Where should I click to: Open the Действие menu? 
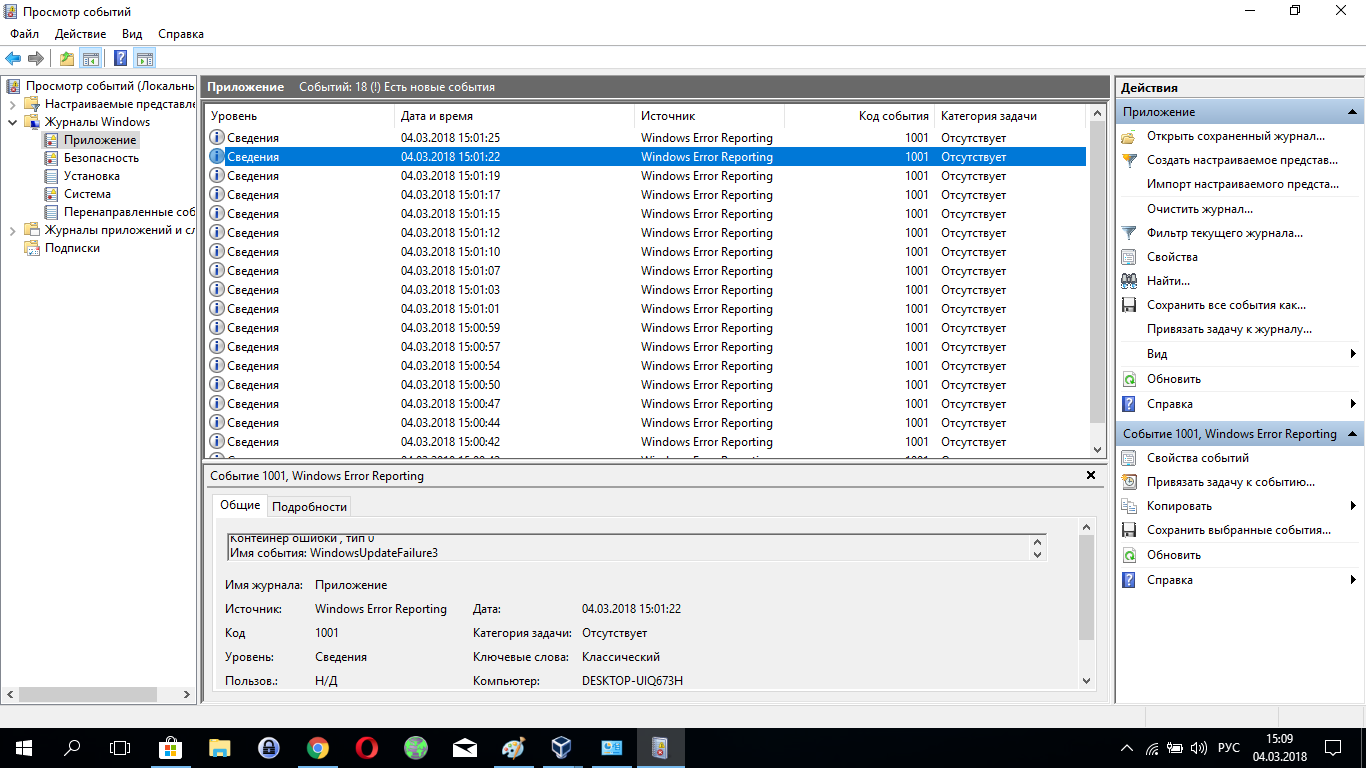click(x=80, y=34)
